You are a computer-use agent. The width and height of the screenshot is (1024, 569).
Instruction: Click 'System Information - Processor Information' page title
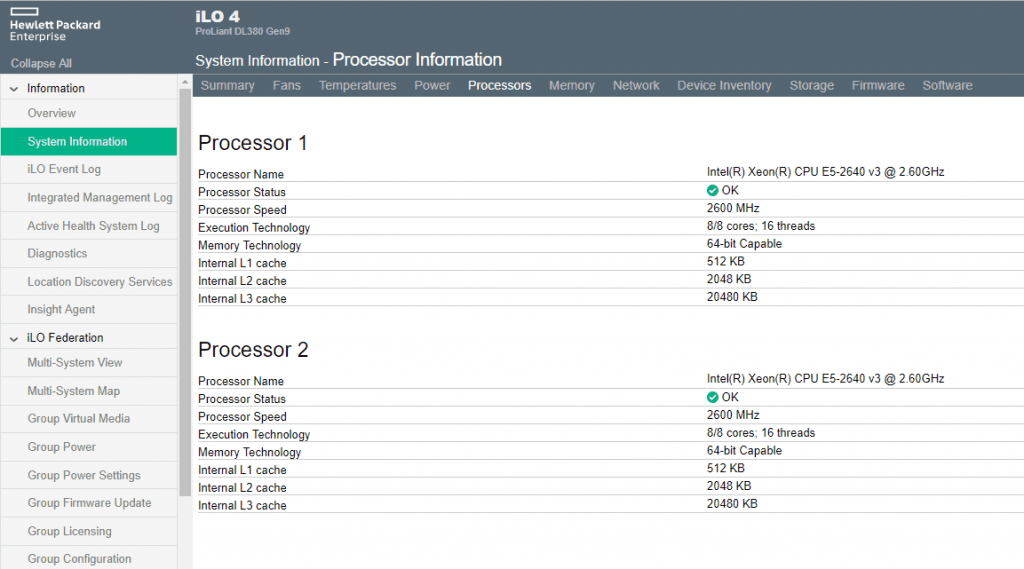[348, 60]
